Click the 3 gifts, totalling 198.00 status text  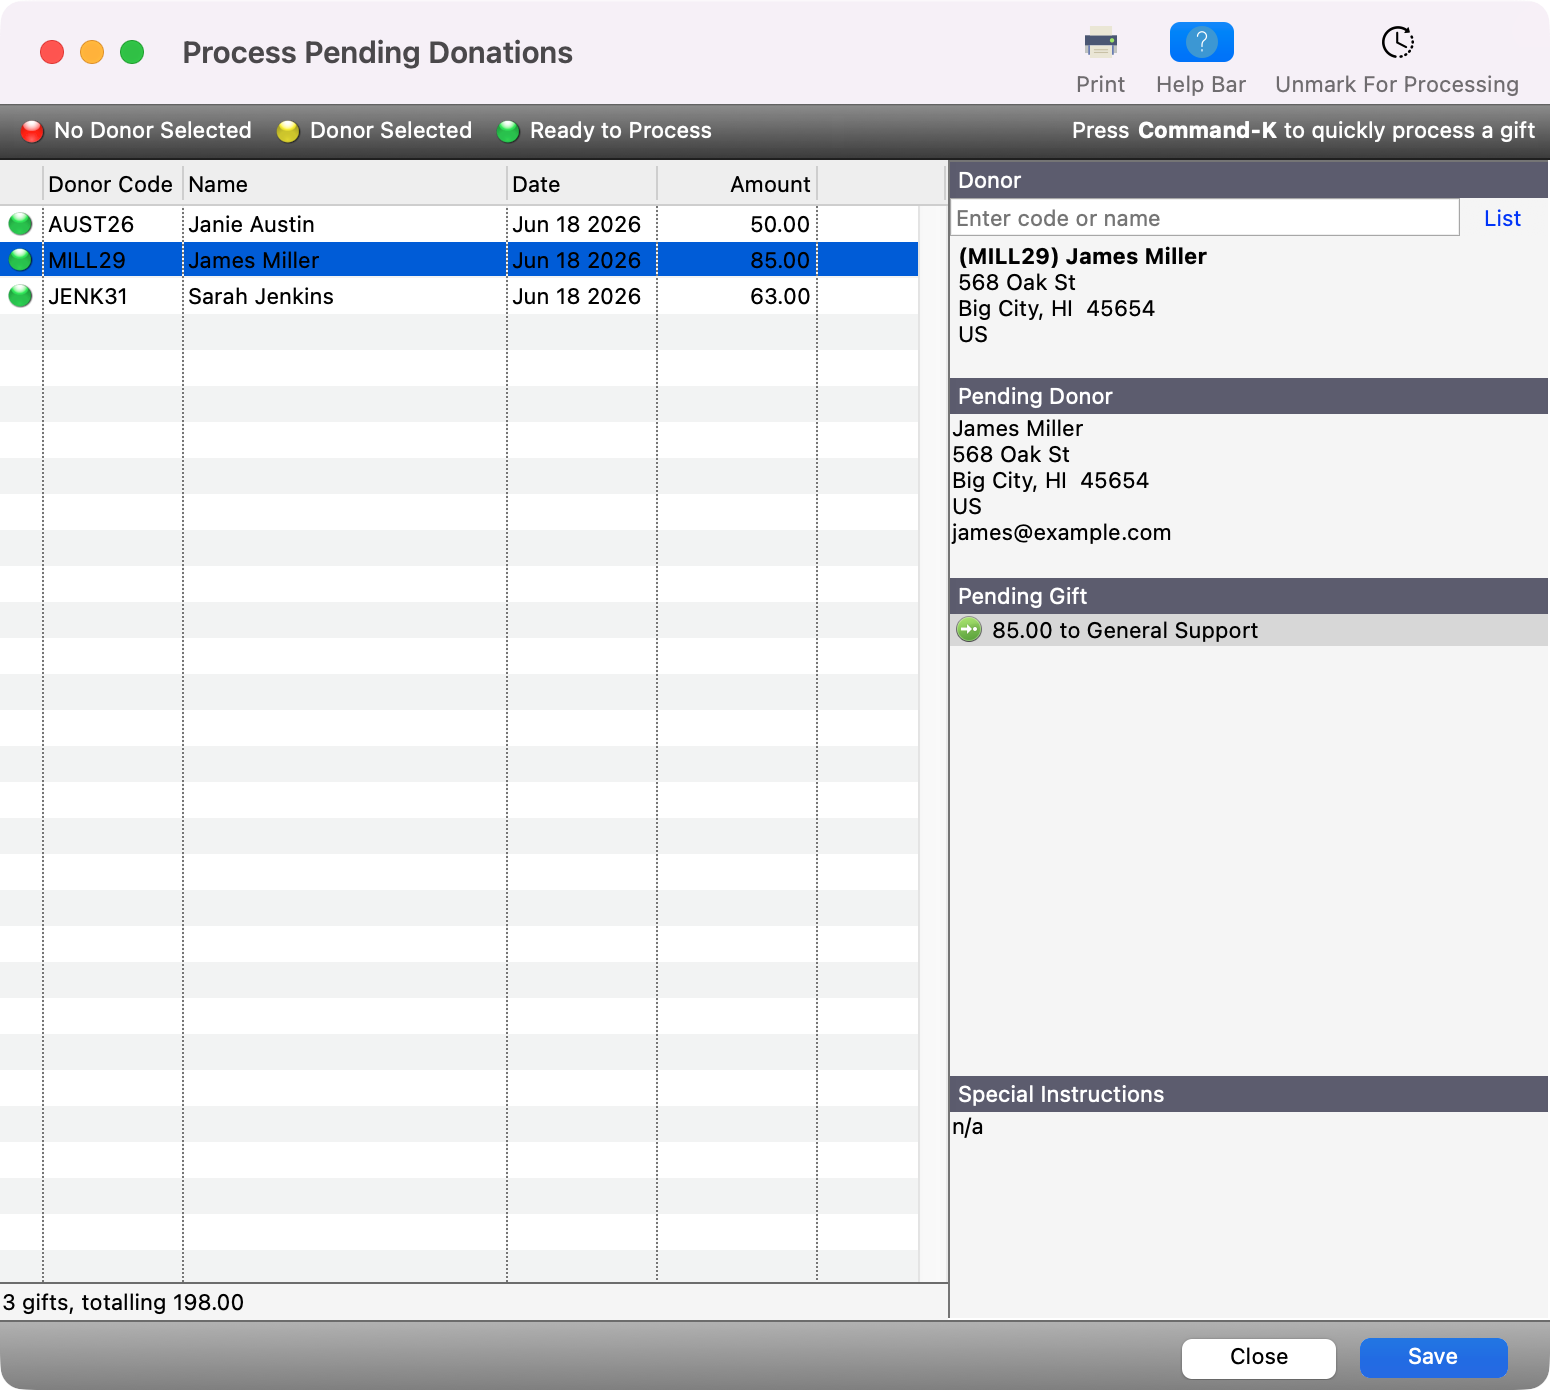pos(123,1302)
